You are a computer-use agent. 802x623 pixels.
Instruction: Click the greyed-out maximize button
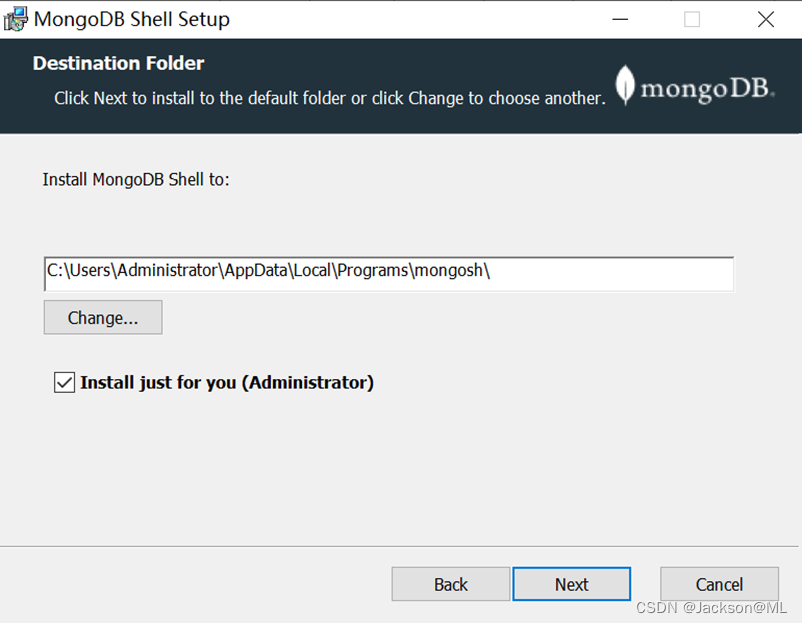pyautogui.click(x=692, y=19)
